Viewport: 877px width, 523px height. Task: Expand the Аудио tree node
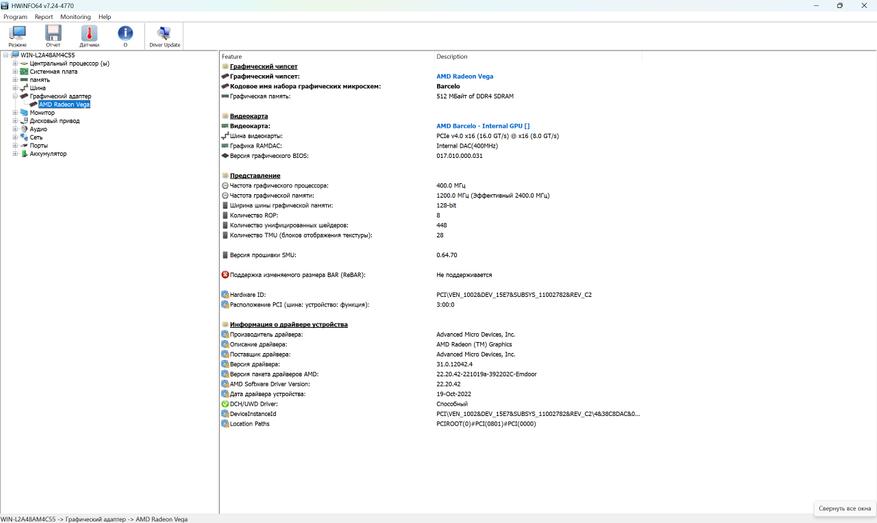[x=15, y=129]
